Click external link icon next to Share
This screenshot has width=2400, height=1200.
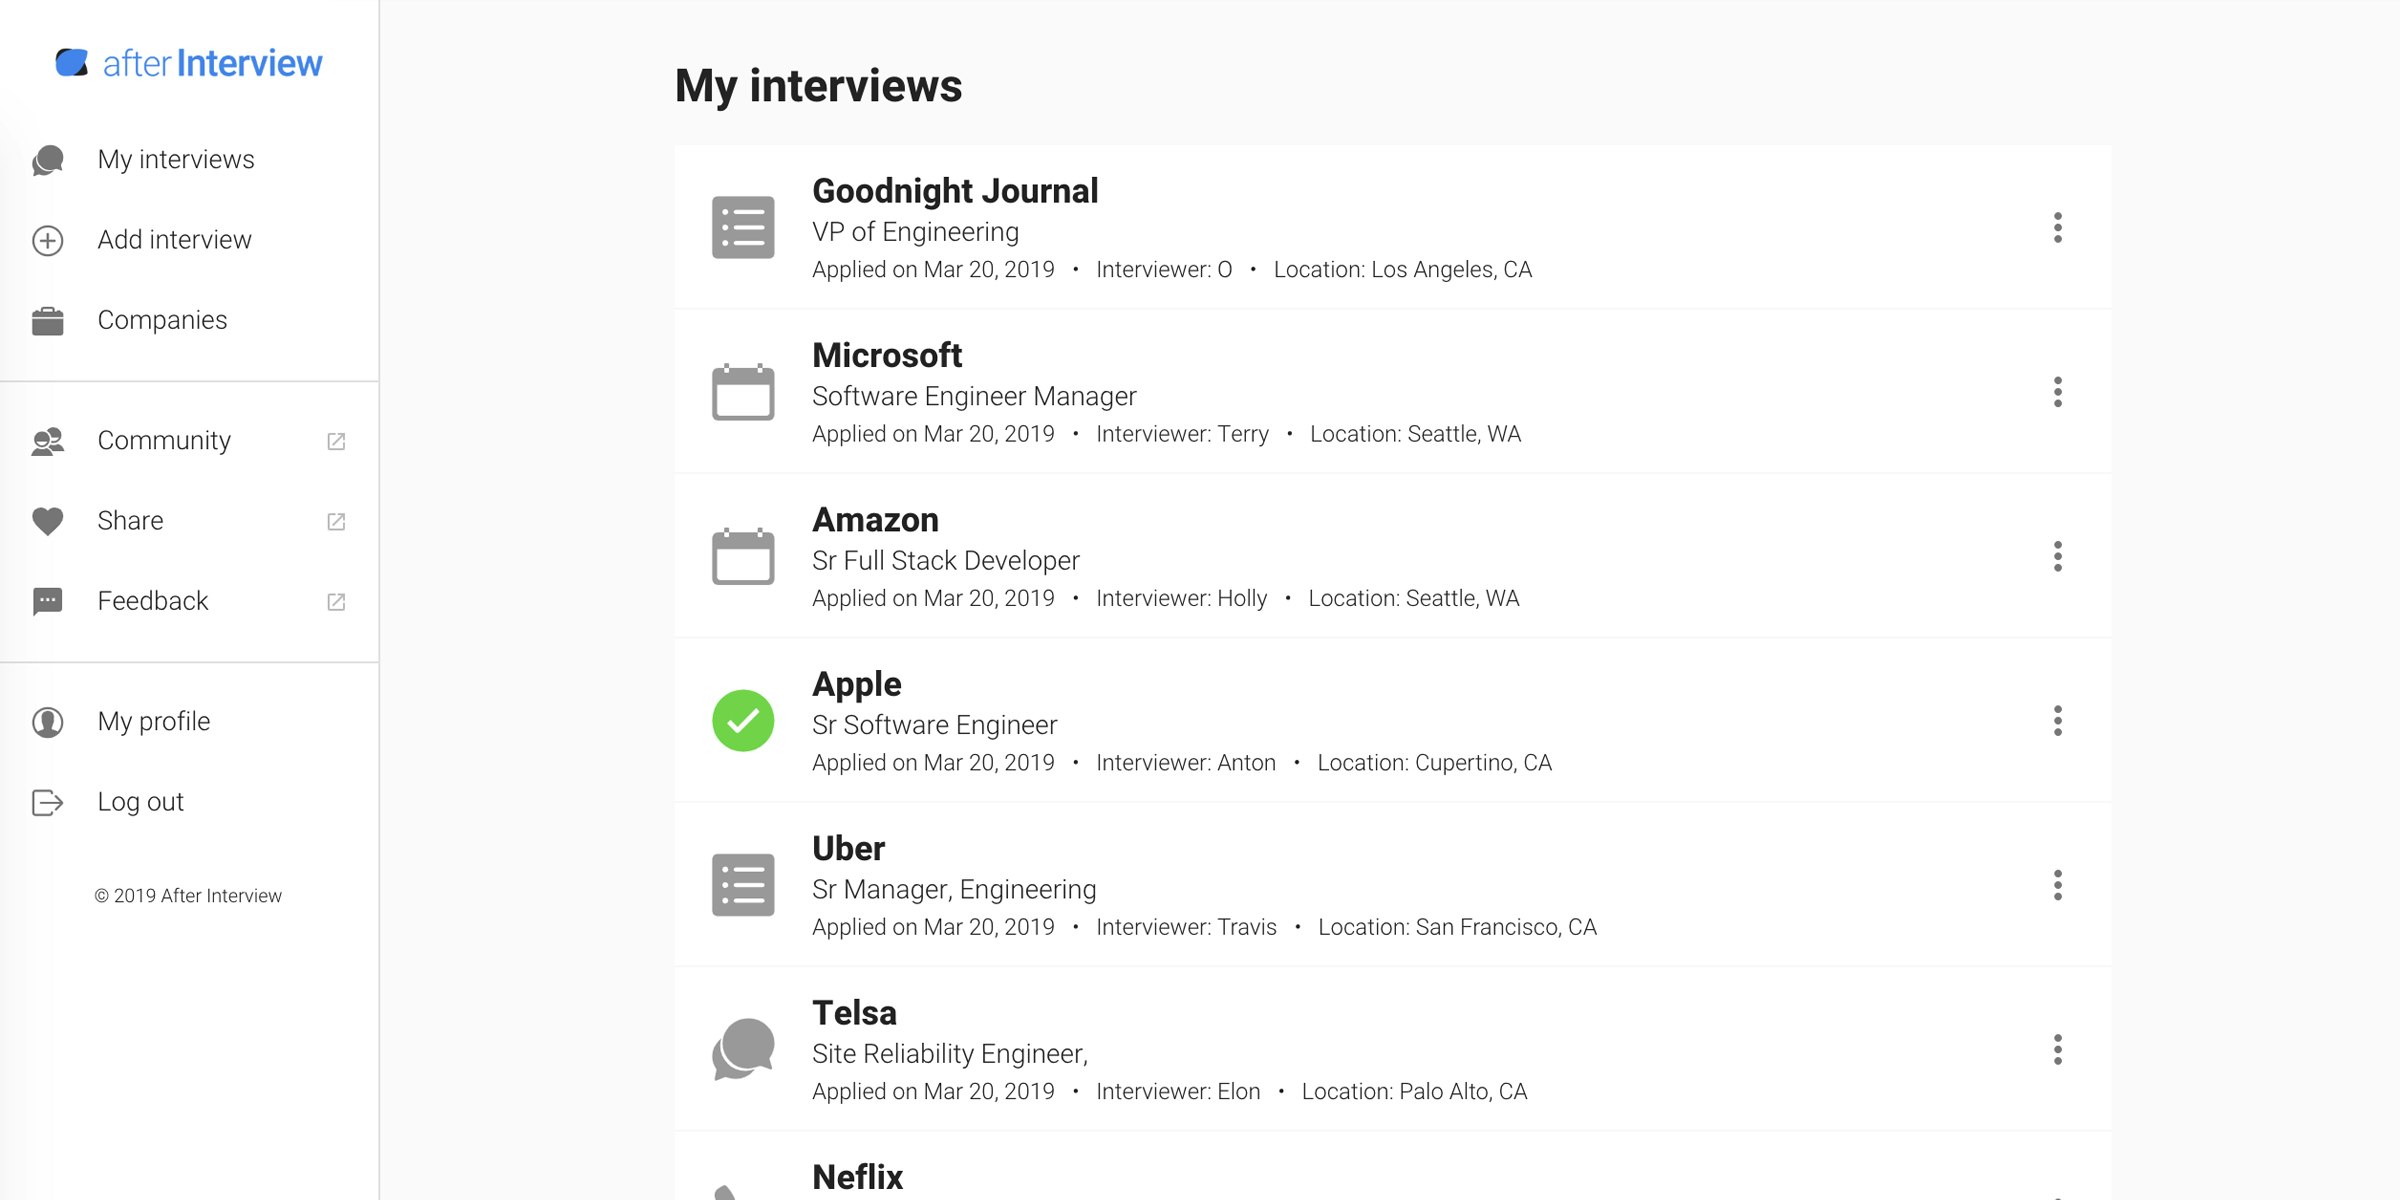click(336, 521)
